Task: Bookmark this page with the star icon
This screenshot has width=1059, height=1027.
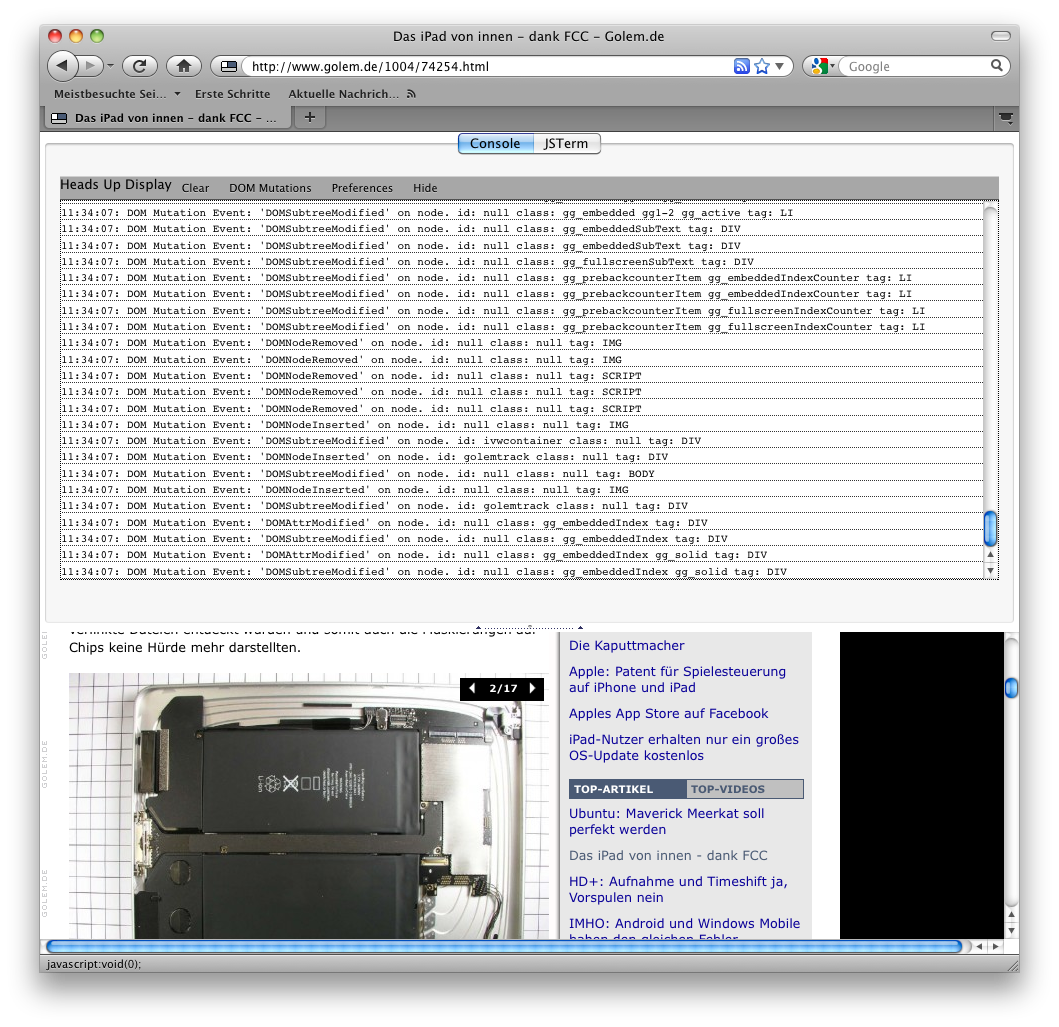Action: coord(762,66)
